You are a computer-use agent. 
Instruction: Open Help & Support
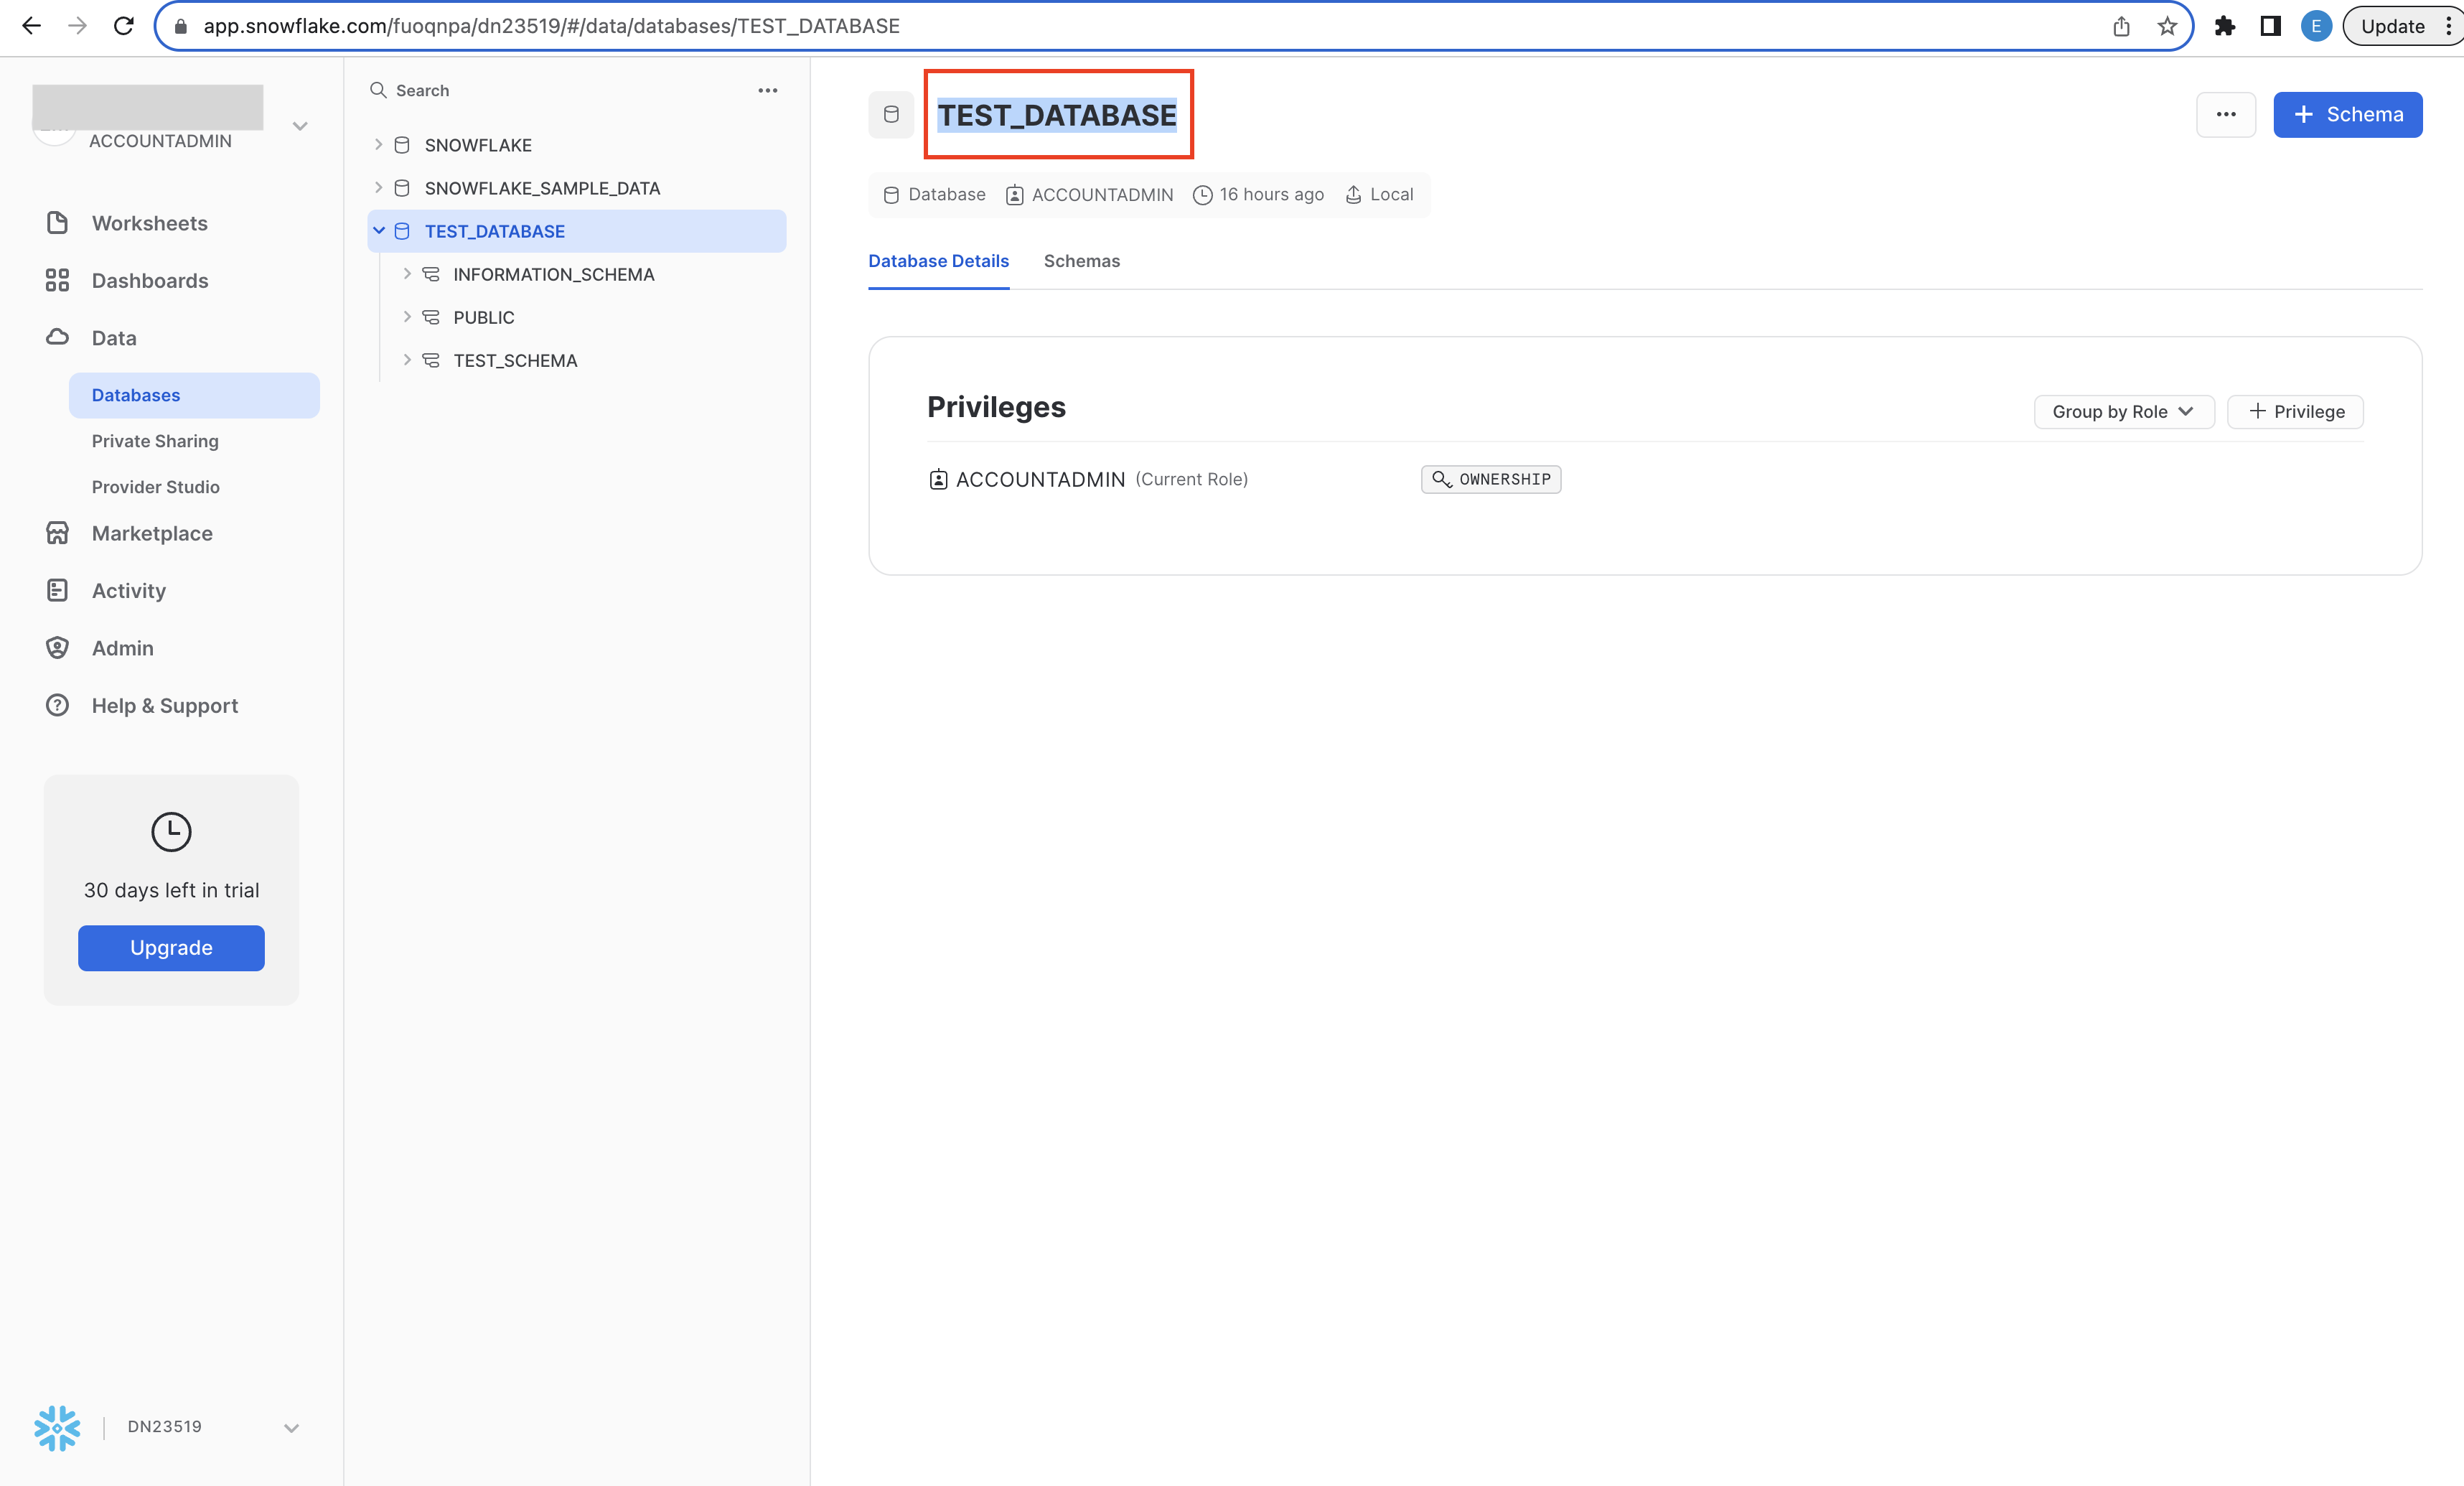click(x=165, y=706)
